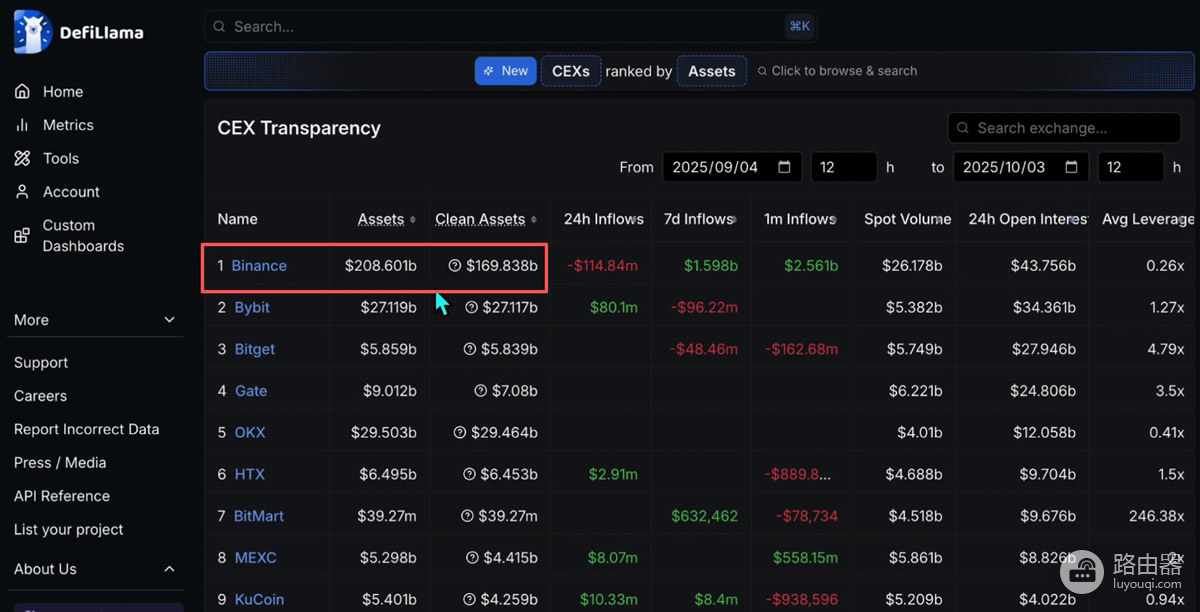This screenshot has width=1200, height=612.
Task: Click the help icon beside Bitget clean assets
Action: (470, 350)
